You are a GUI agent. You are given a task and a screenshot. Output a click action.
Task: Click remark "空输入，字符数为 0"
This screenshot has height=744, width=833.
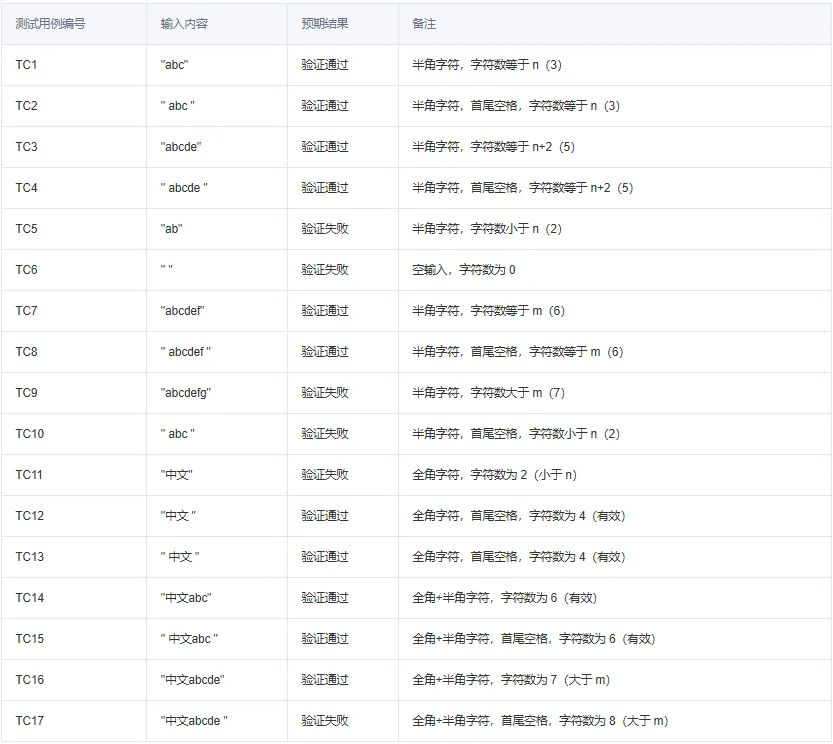pos(464,269)
